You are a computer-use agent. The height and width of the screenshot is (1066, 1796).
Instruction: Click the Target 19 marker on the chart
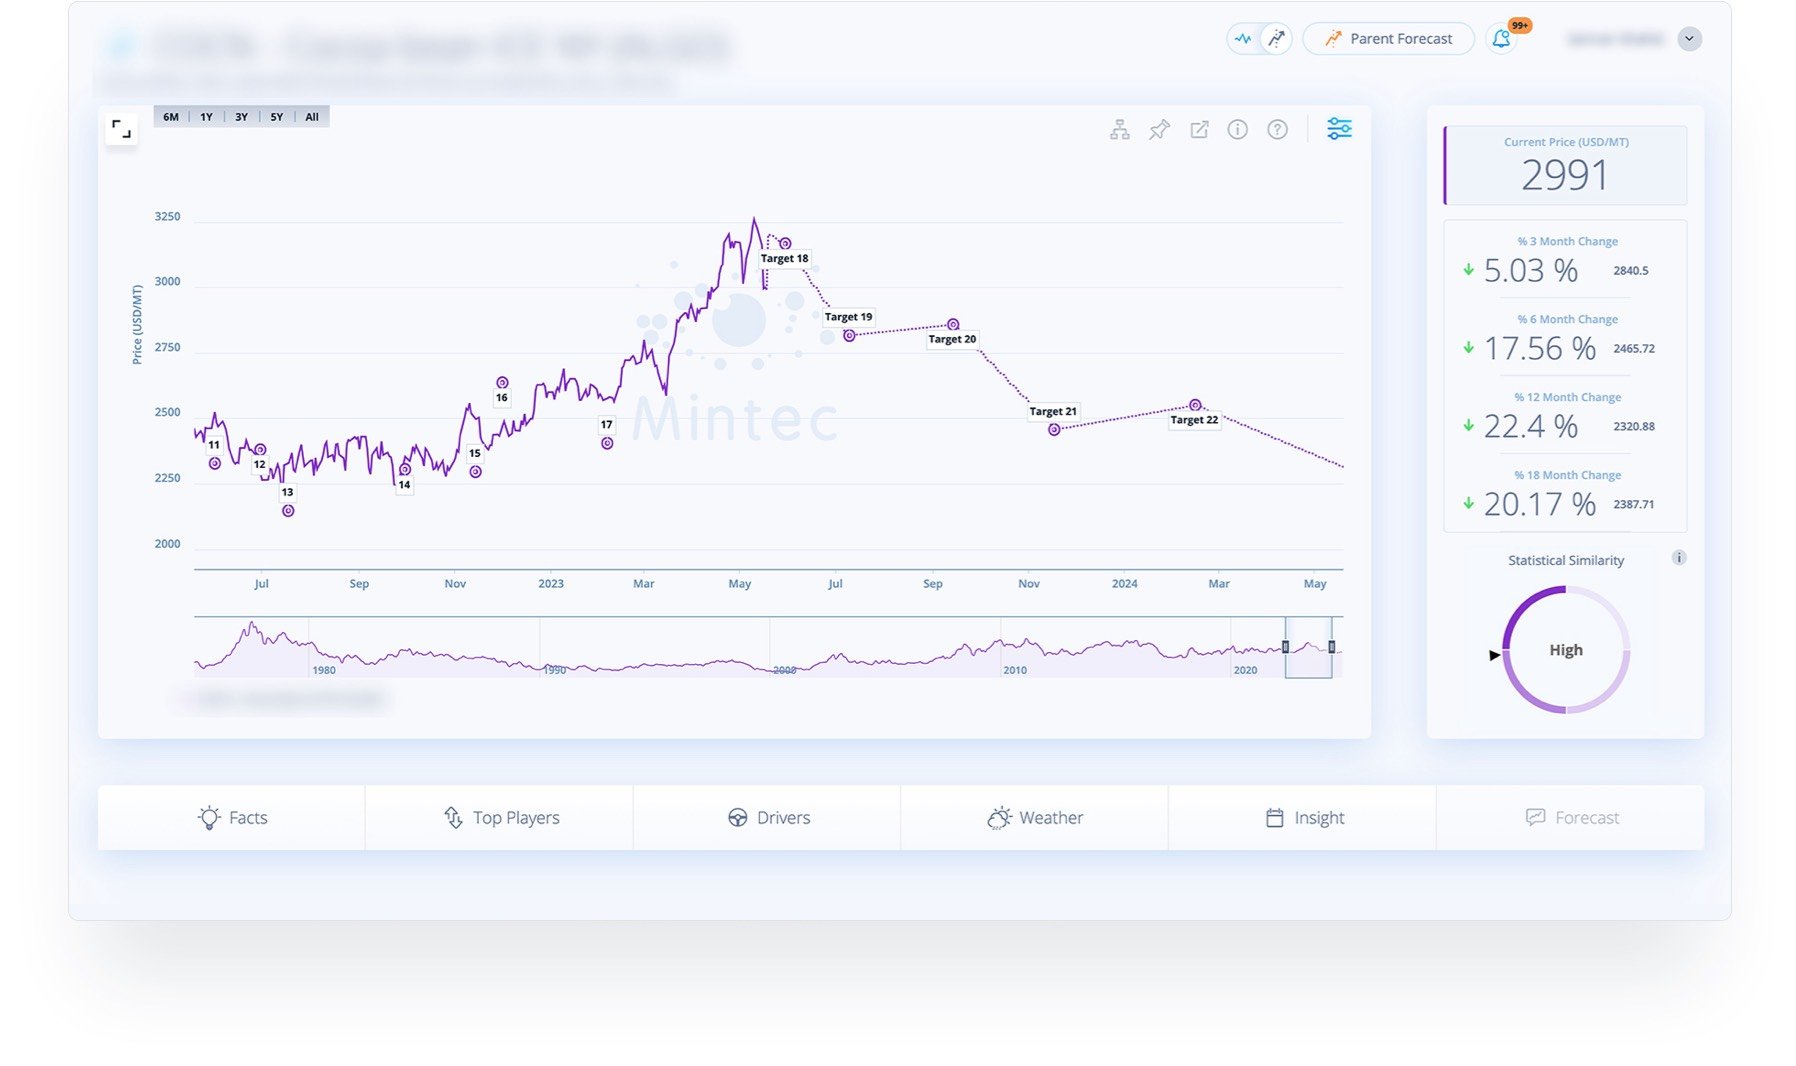pyautogui.click(x=850, y=335)
